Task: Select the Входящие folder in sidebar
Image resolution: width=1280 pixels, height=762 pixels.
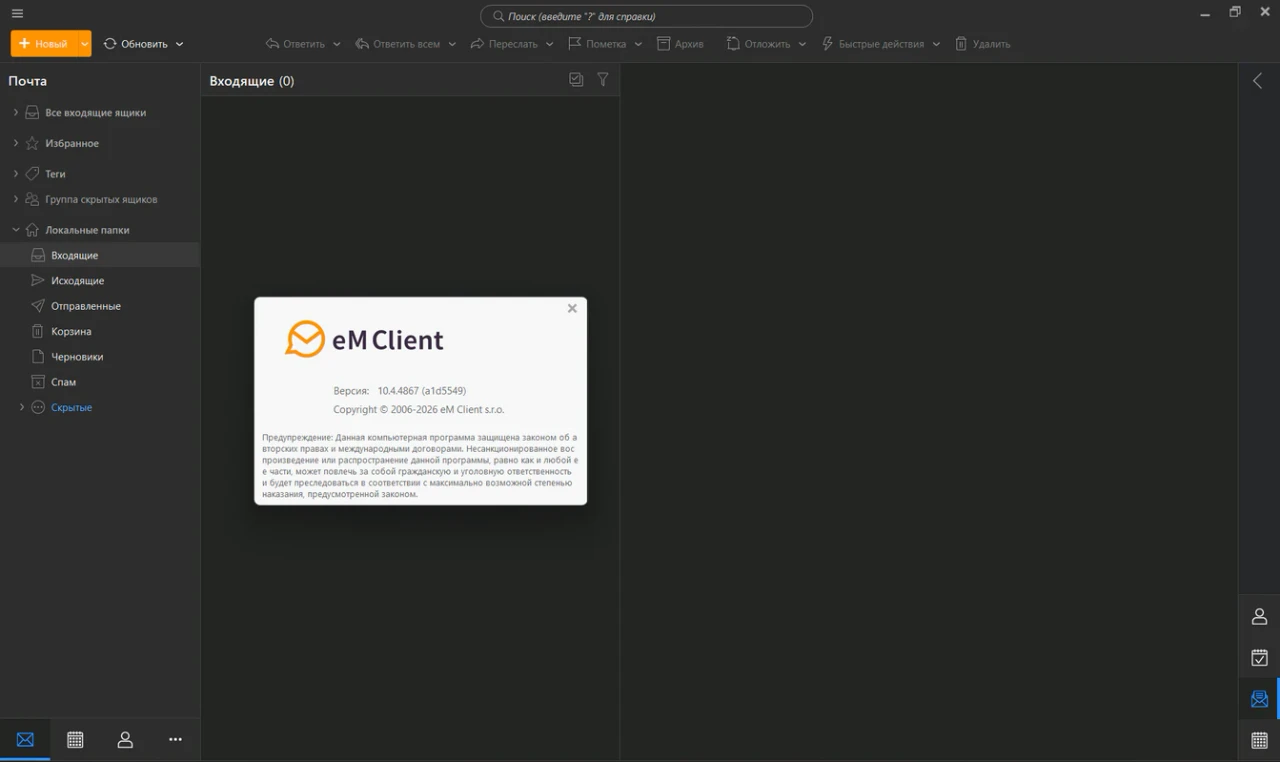Action: click(100, 255)
